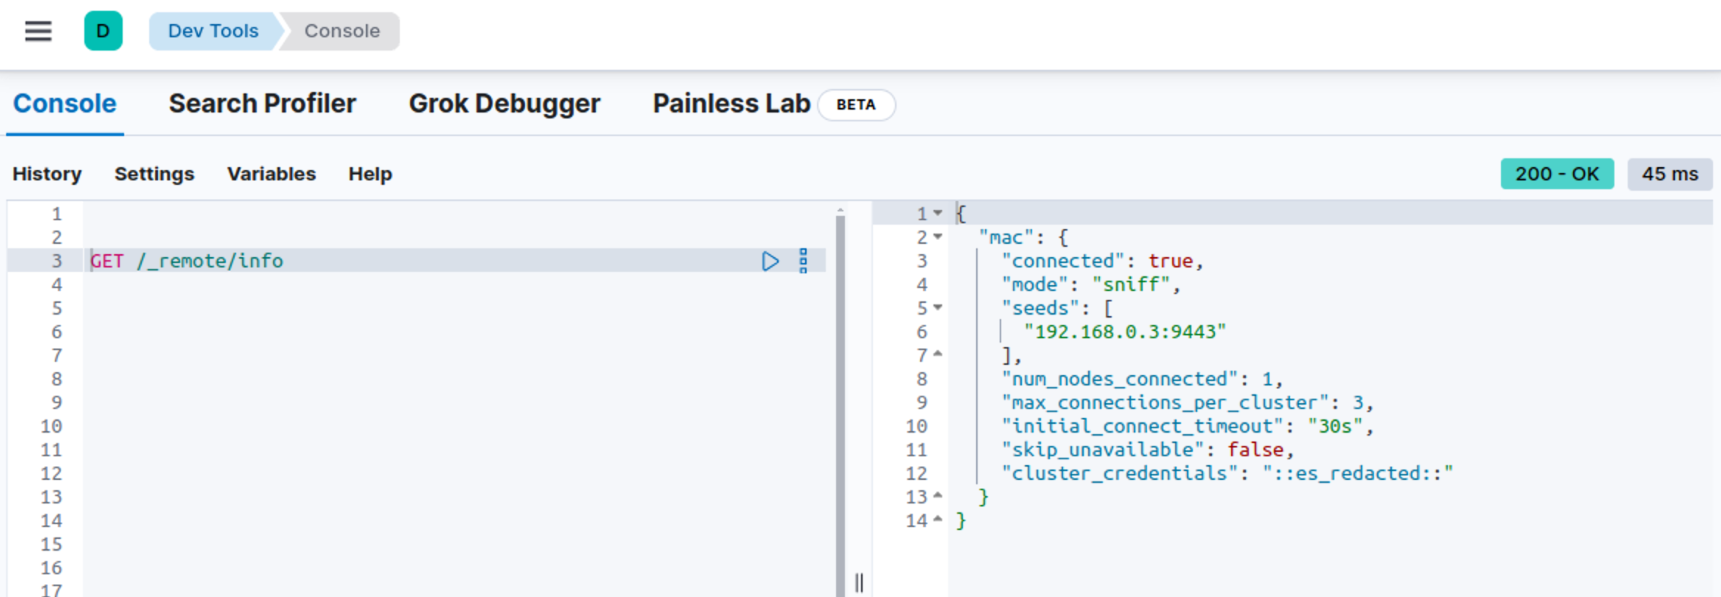Image resolution: width=1721 pixels, height=597 pixels.
Task: Click the BETA badge beside Painless Lab
Action: [x=855, y=105]
